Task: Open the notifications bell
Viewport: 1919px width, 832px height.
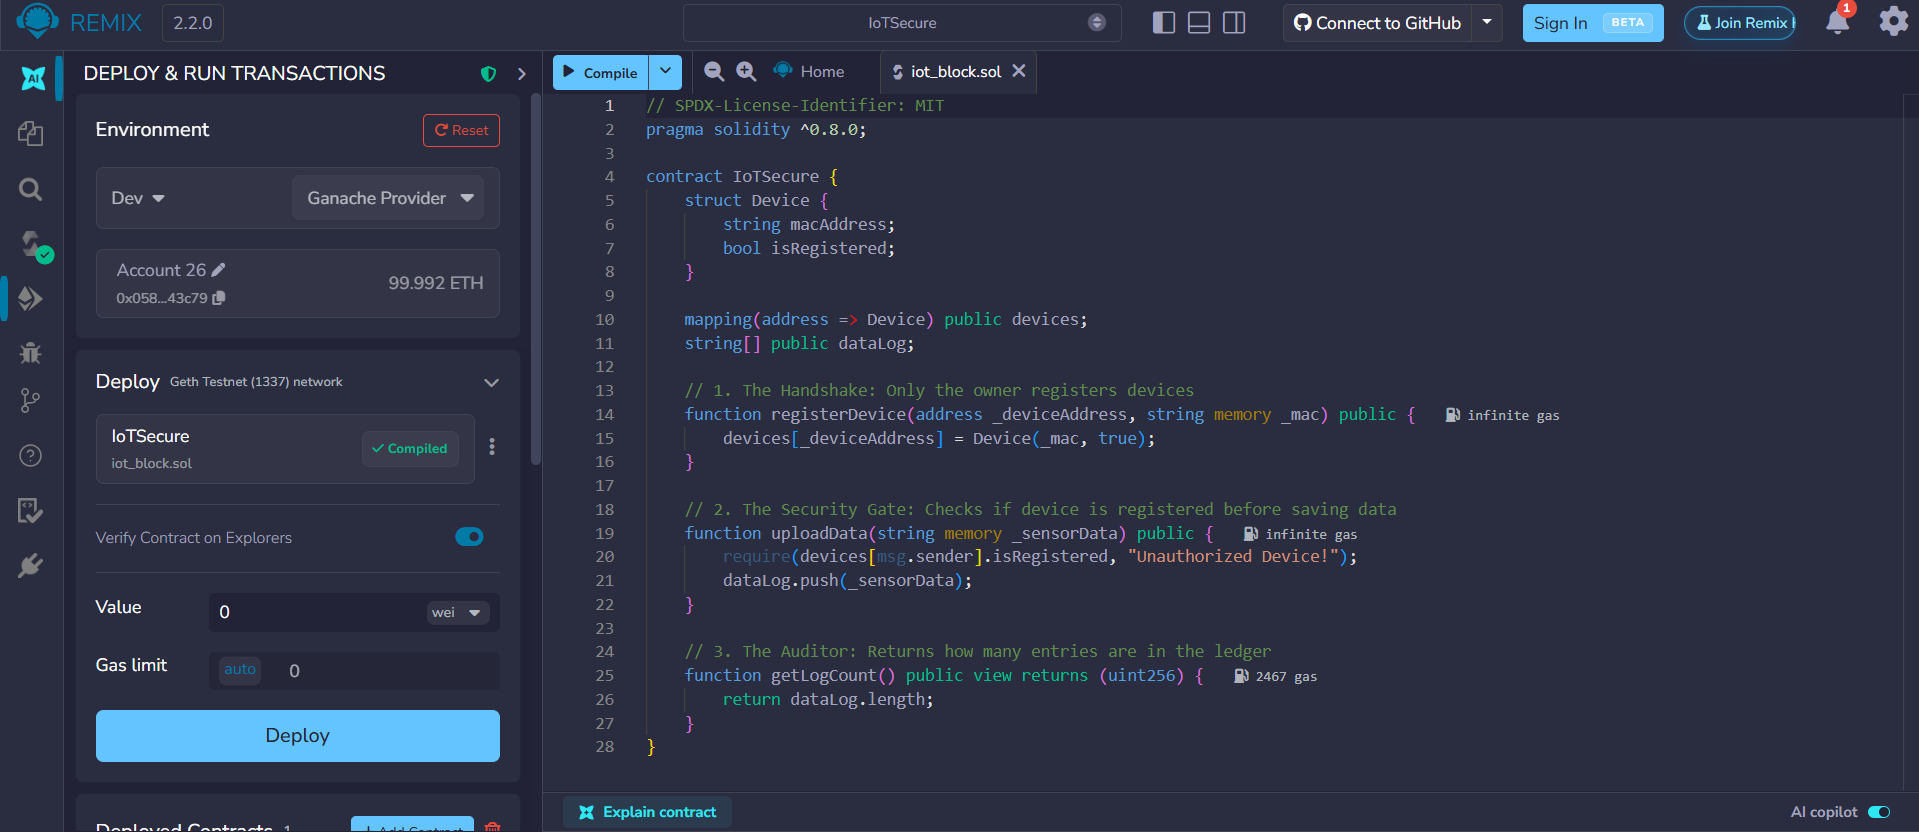Action: click(1837, 22)
